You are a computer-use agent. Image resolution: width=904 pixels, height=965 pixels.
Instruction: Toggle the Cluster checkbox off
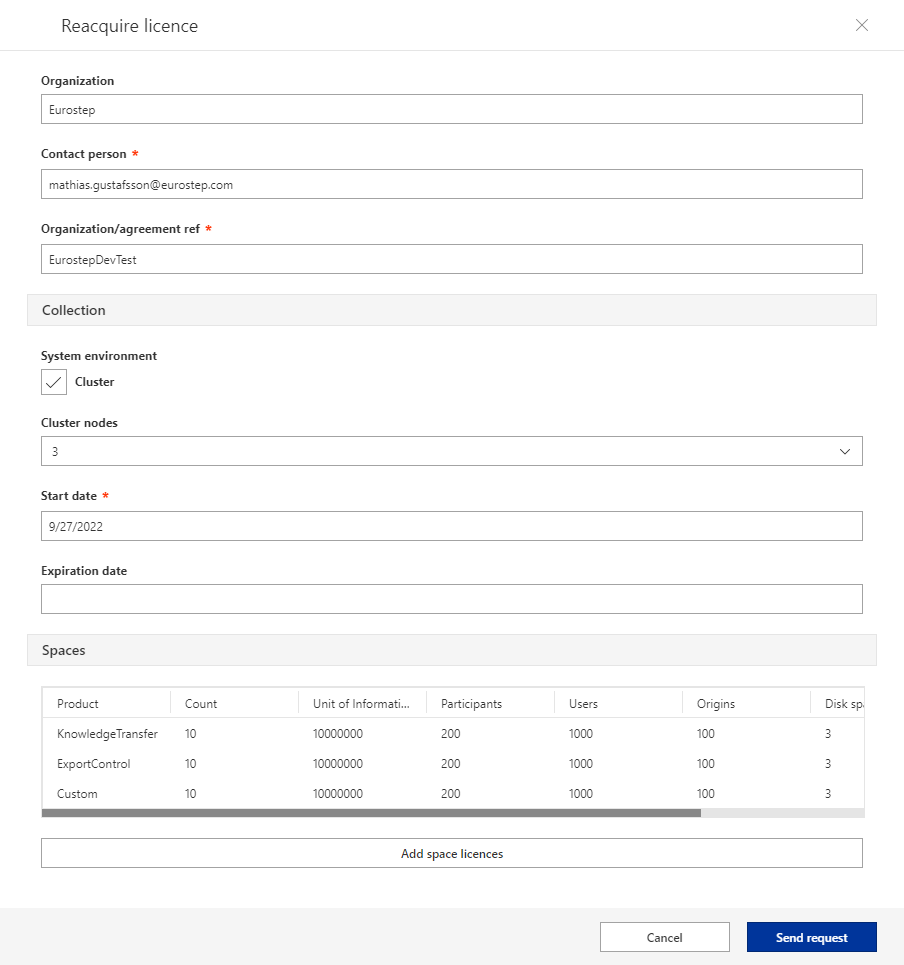tap(54, 382)
